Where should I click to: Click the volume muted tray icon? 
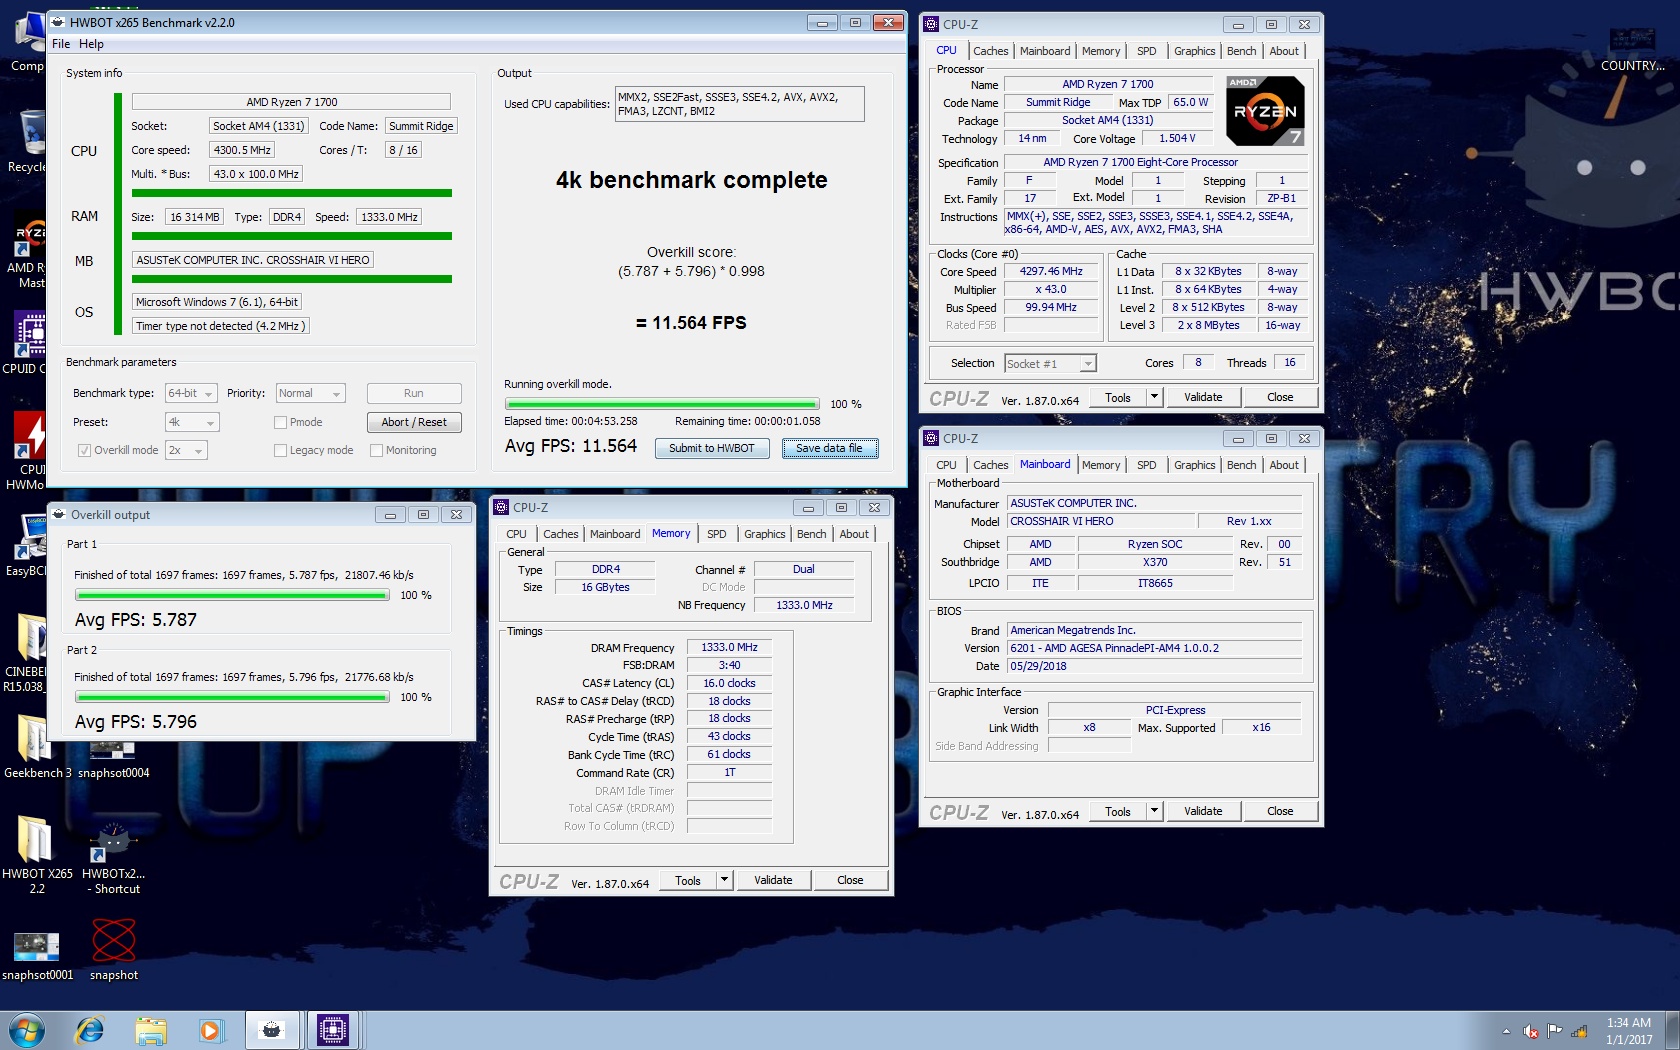tap(1530, 1031)
